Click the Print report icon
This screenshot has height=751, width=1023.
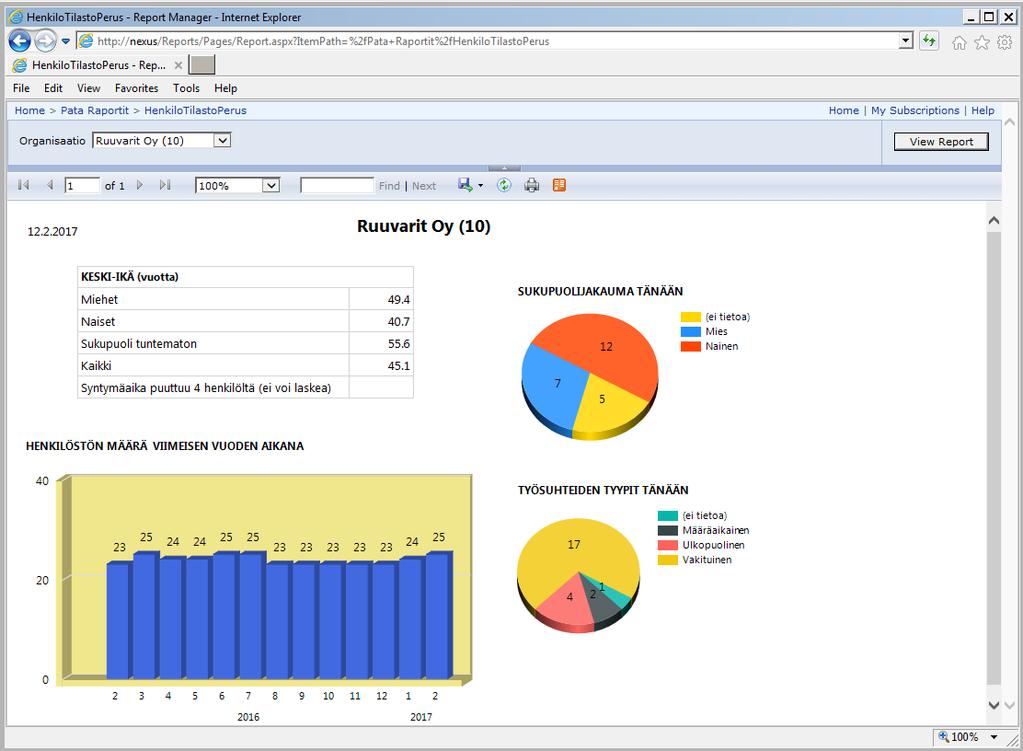point(532,185)
